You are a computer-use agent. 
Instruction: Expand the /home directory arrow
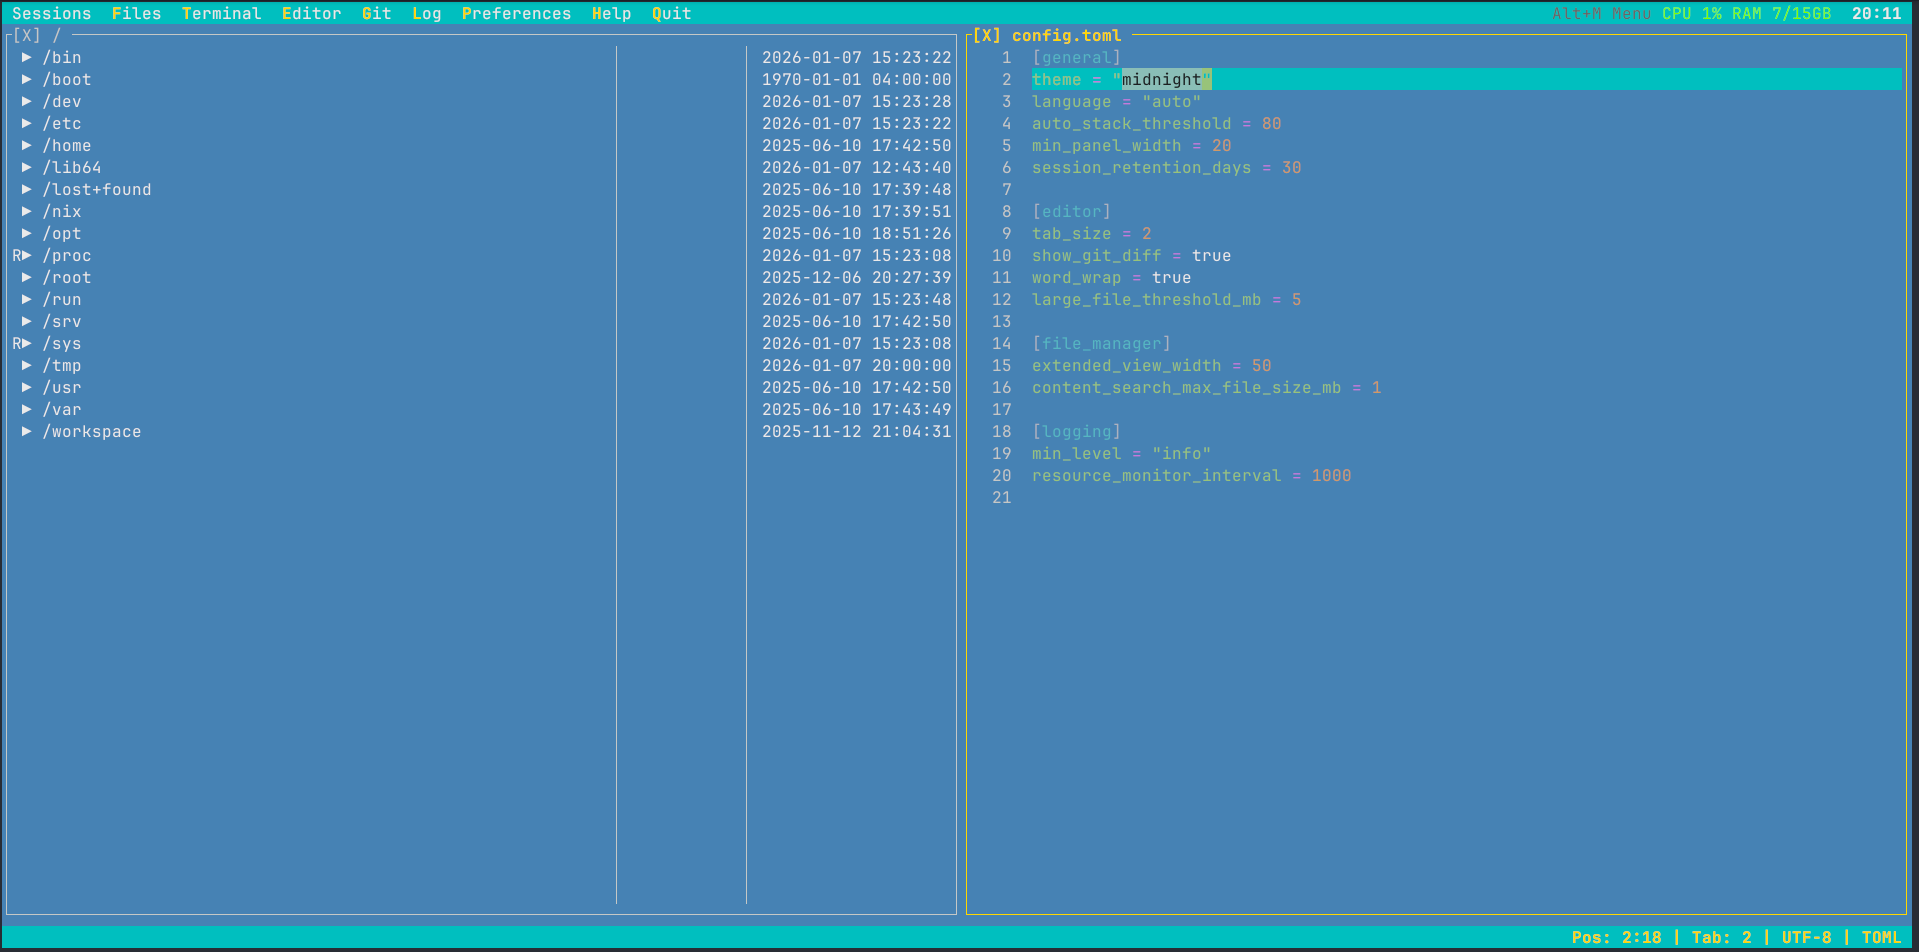tap(27, 146)
